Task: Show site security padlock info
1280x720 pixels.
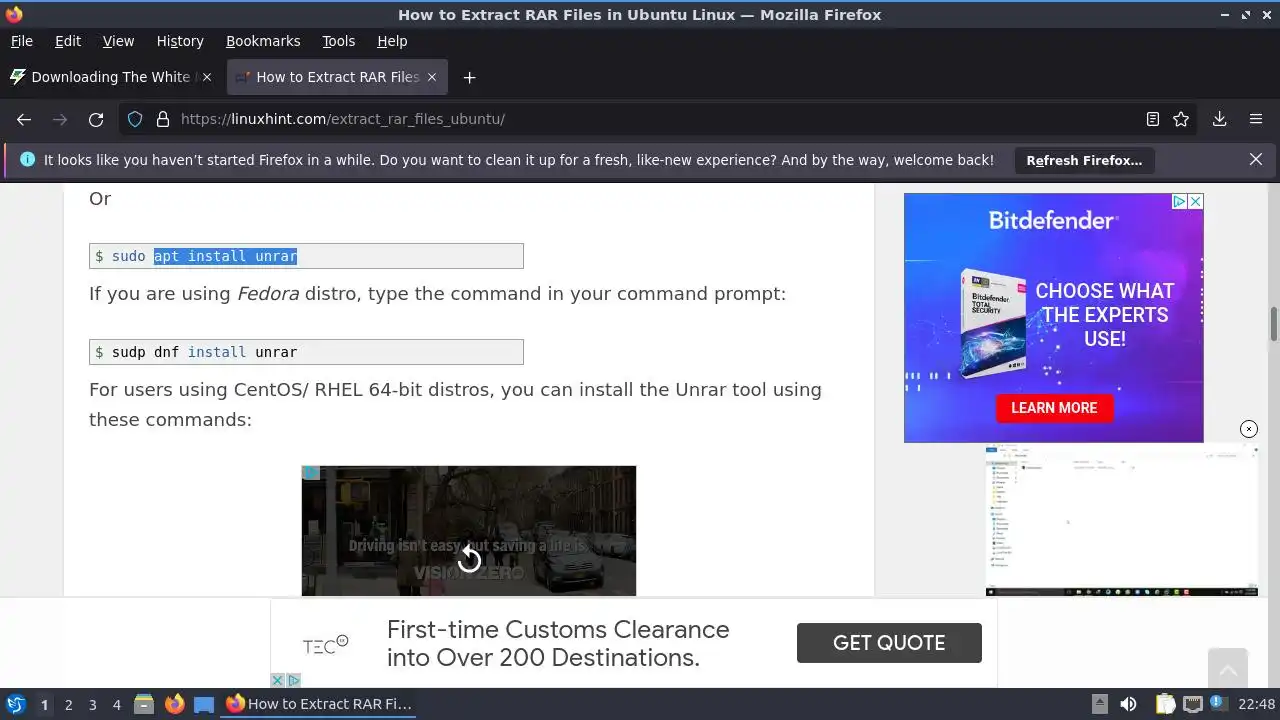Action: point(163,119)
